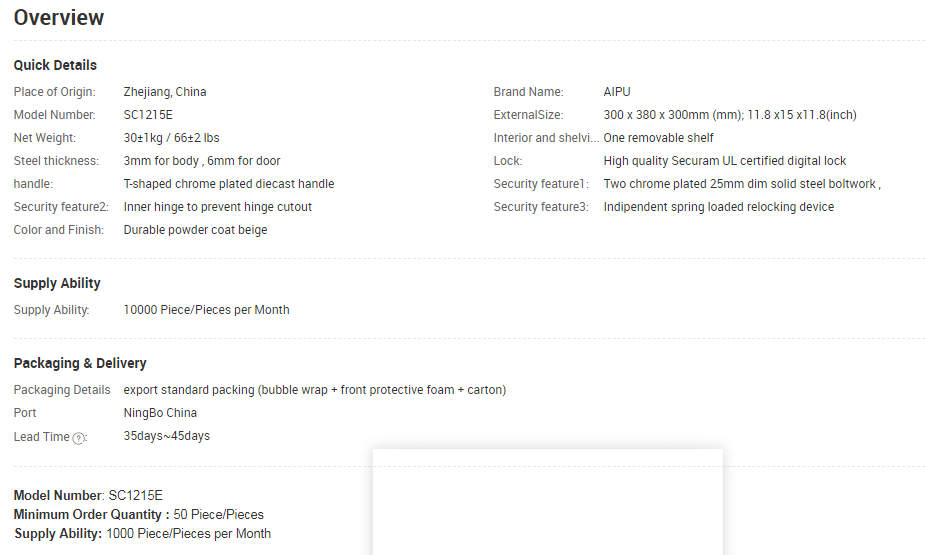Viewport: 925px width, 555px height.
Task: Click the external size dimensions value
Action: click(730, 115)
